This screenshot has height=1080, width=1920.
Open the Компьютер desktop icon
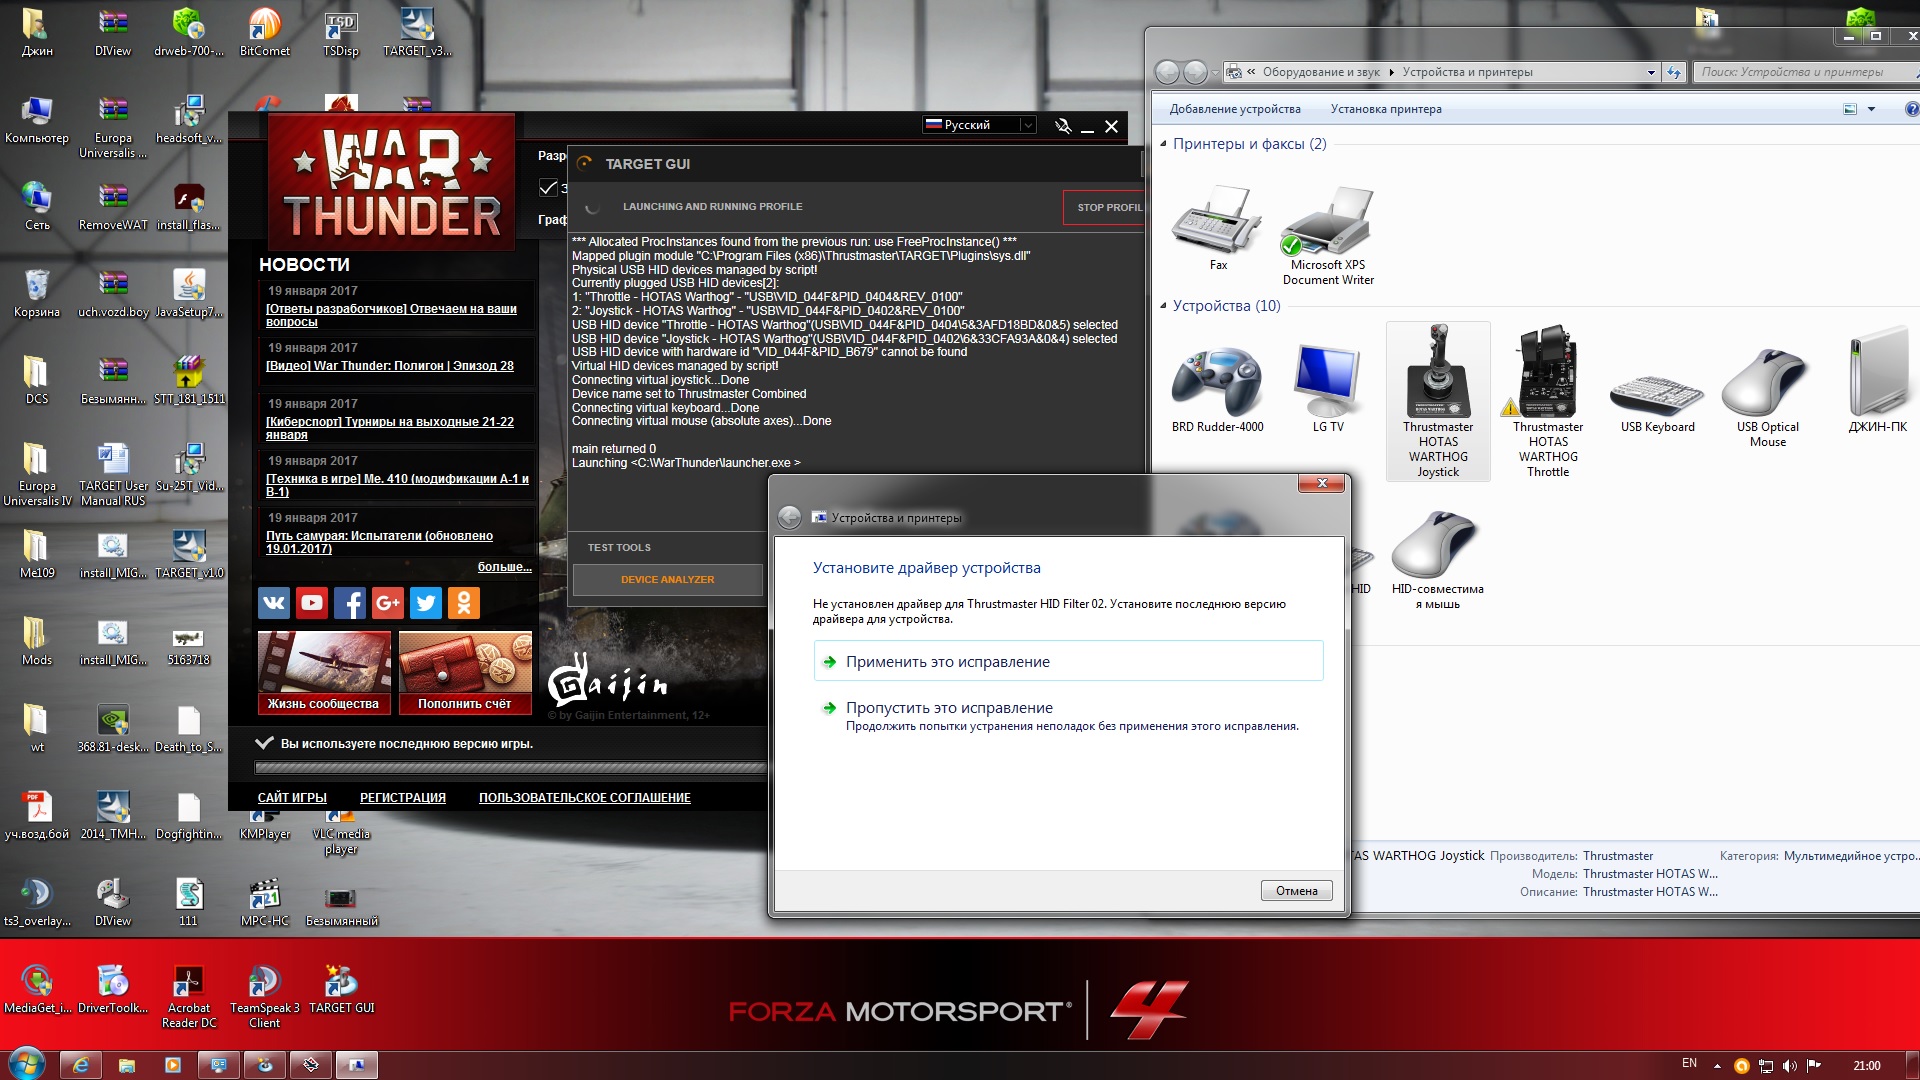point(37,119)
